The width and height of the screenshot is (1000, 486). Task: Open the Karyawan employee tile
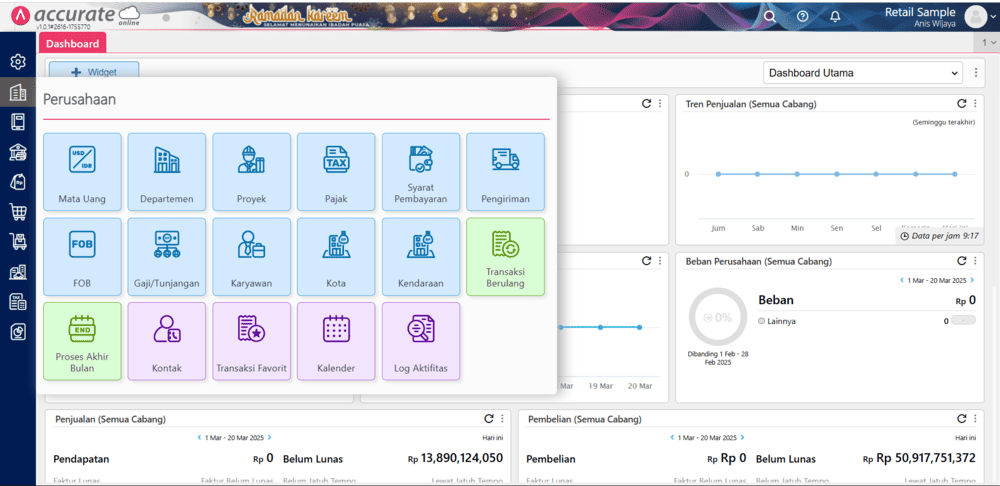251,256
